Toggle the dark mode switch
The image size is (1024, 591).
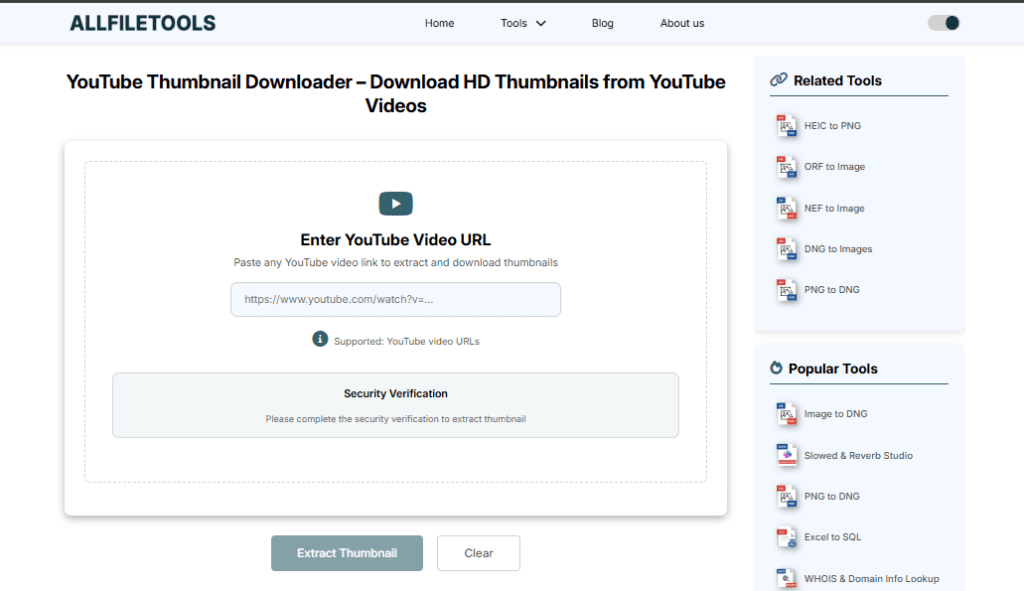(943, 23)
